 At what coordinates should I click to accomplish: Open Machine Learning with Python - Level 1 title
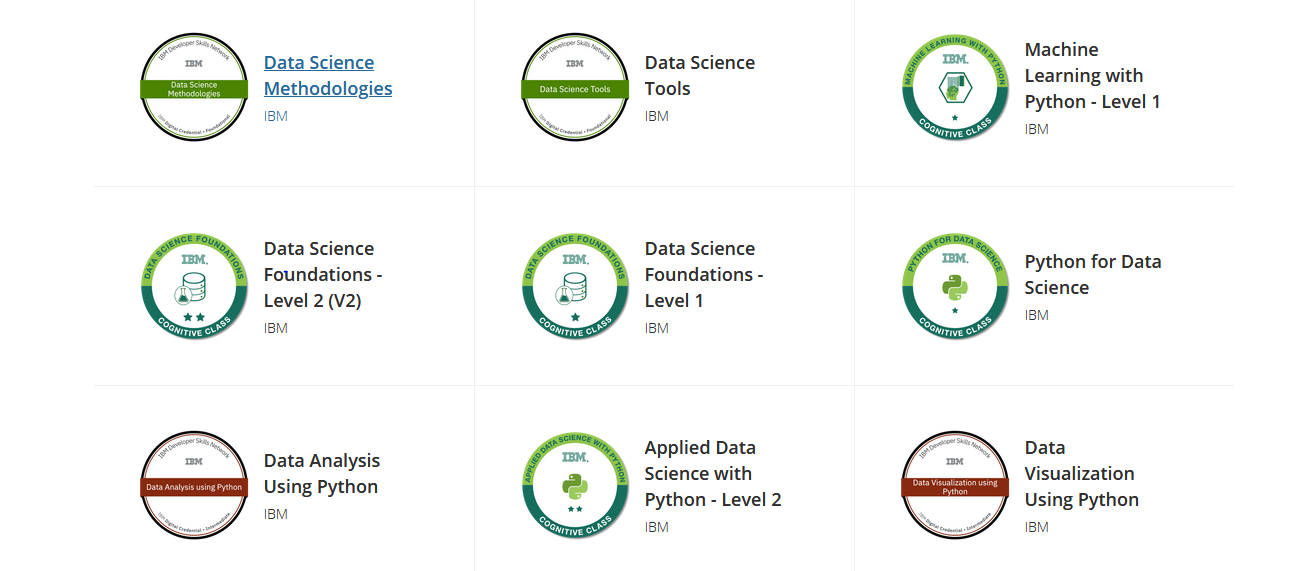[x=1091, y=76]
